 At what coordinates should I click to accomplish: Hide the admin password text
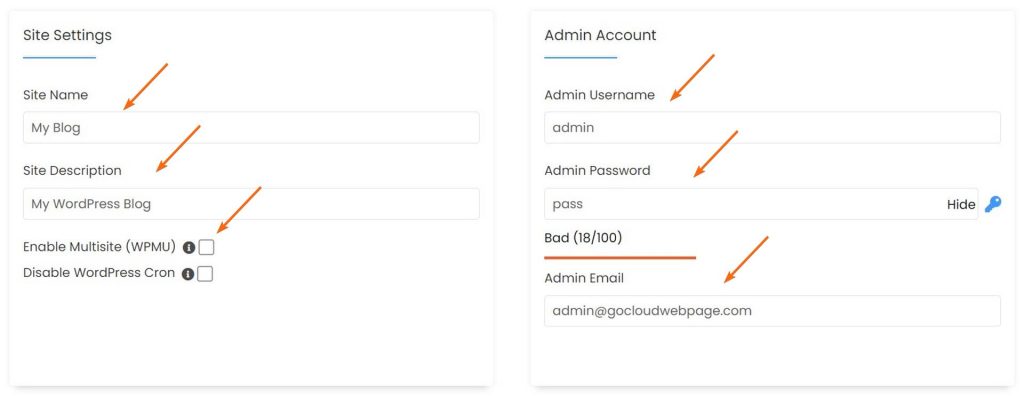click(961, 204)
